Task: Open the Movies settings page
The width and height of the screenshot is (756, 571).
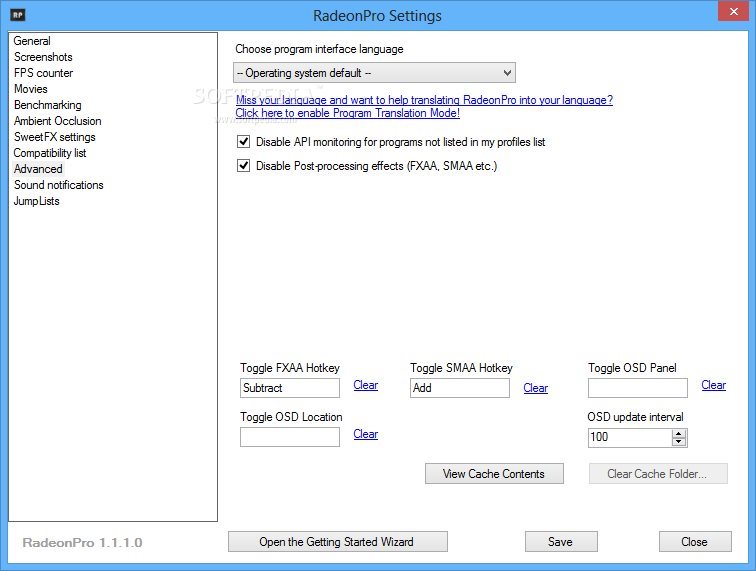Action: click(x=31, y=89)
